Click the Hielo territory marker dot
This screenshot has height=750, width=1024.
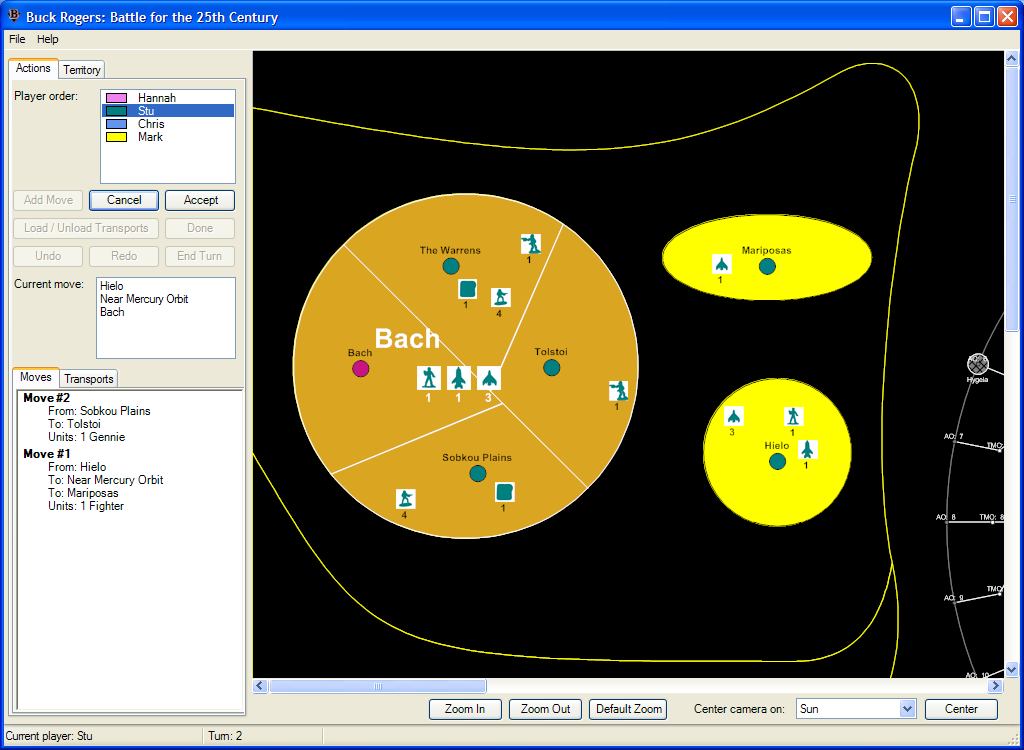(x=777, y=461)
